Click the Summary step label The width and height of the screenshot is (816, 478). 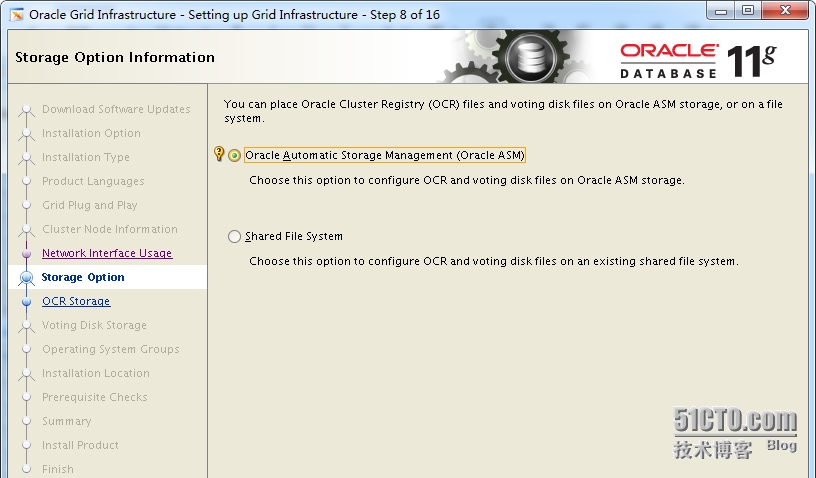(x=67, y=421)
